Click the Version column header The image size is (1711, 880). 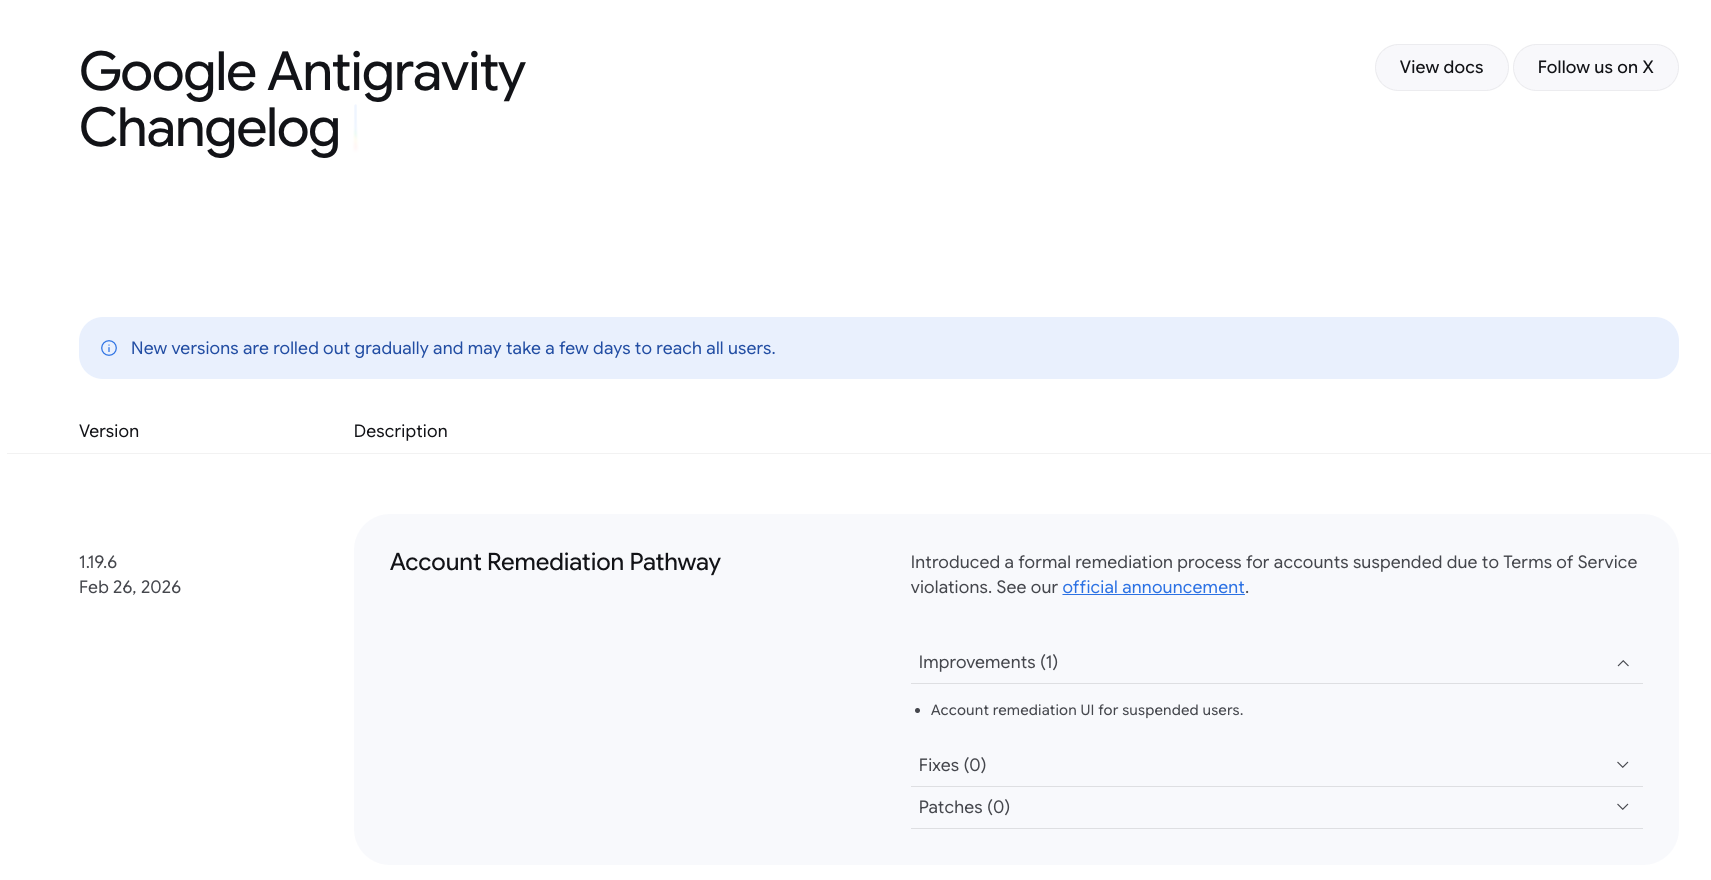point(109,431)
